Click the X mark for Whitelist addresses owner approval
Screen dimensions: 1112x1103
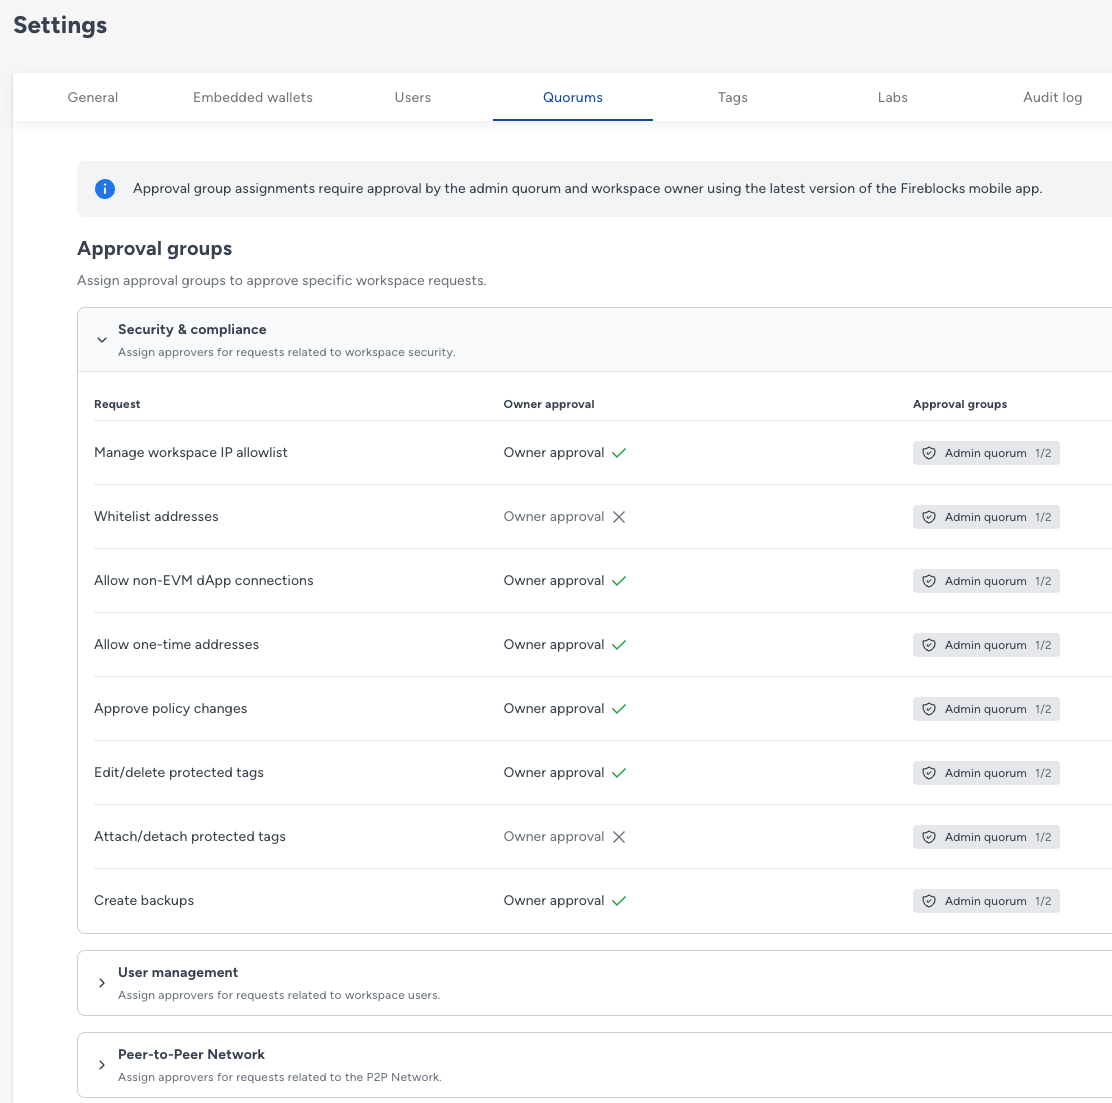pyautogui.click(x=619, y=517)
